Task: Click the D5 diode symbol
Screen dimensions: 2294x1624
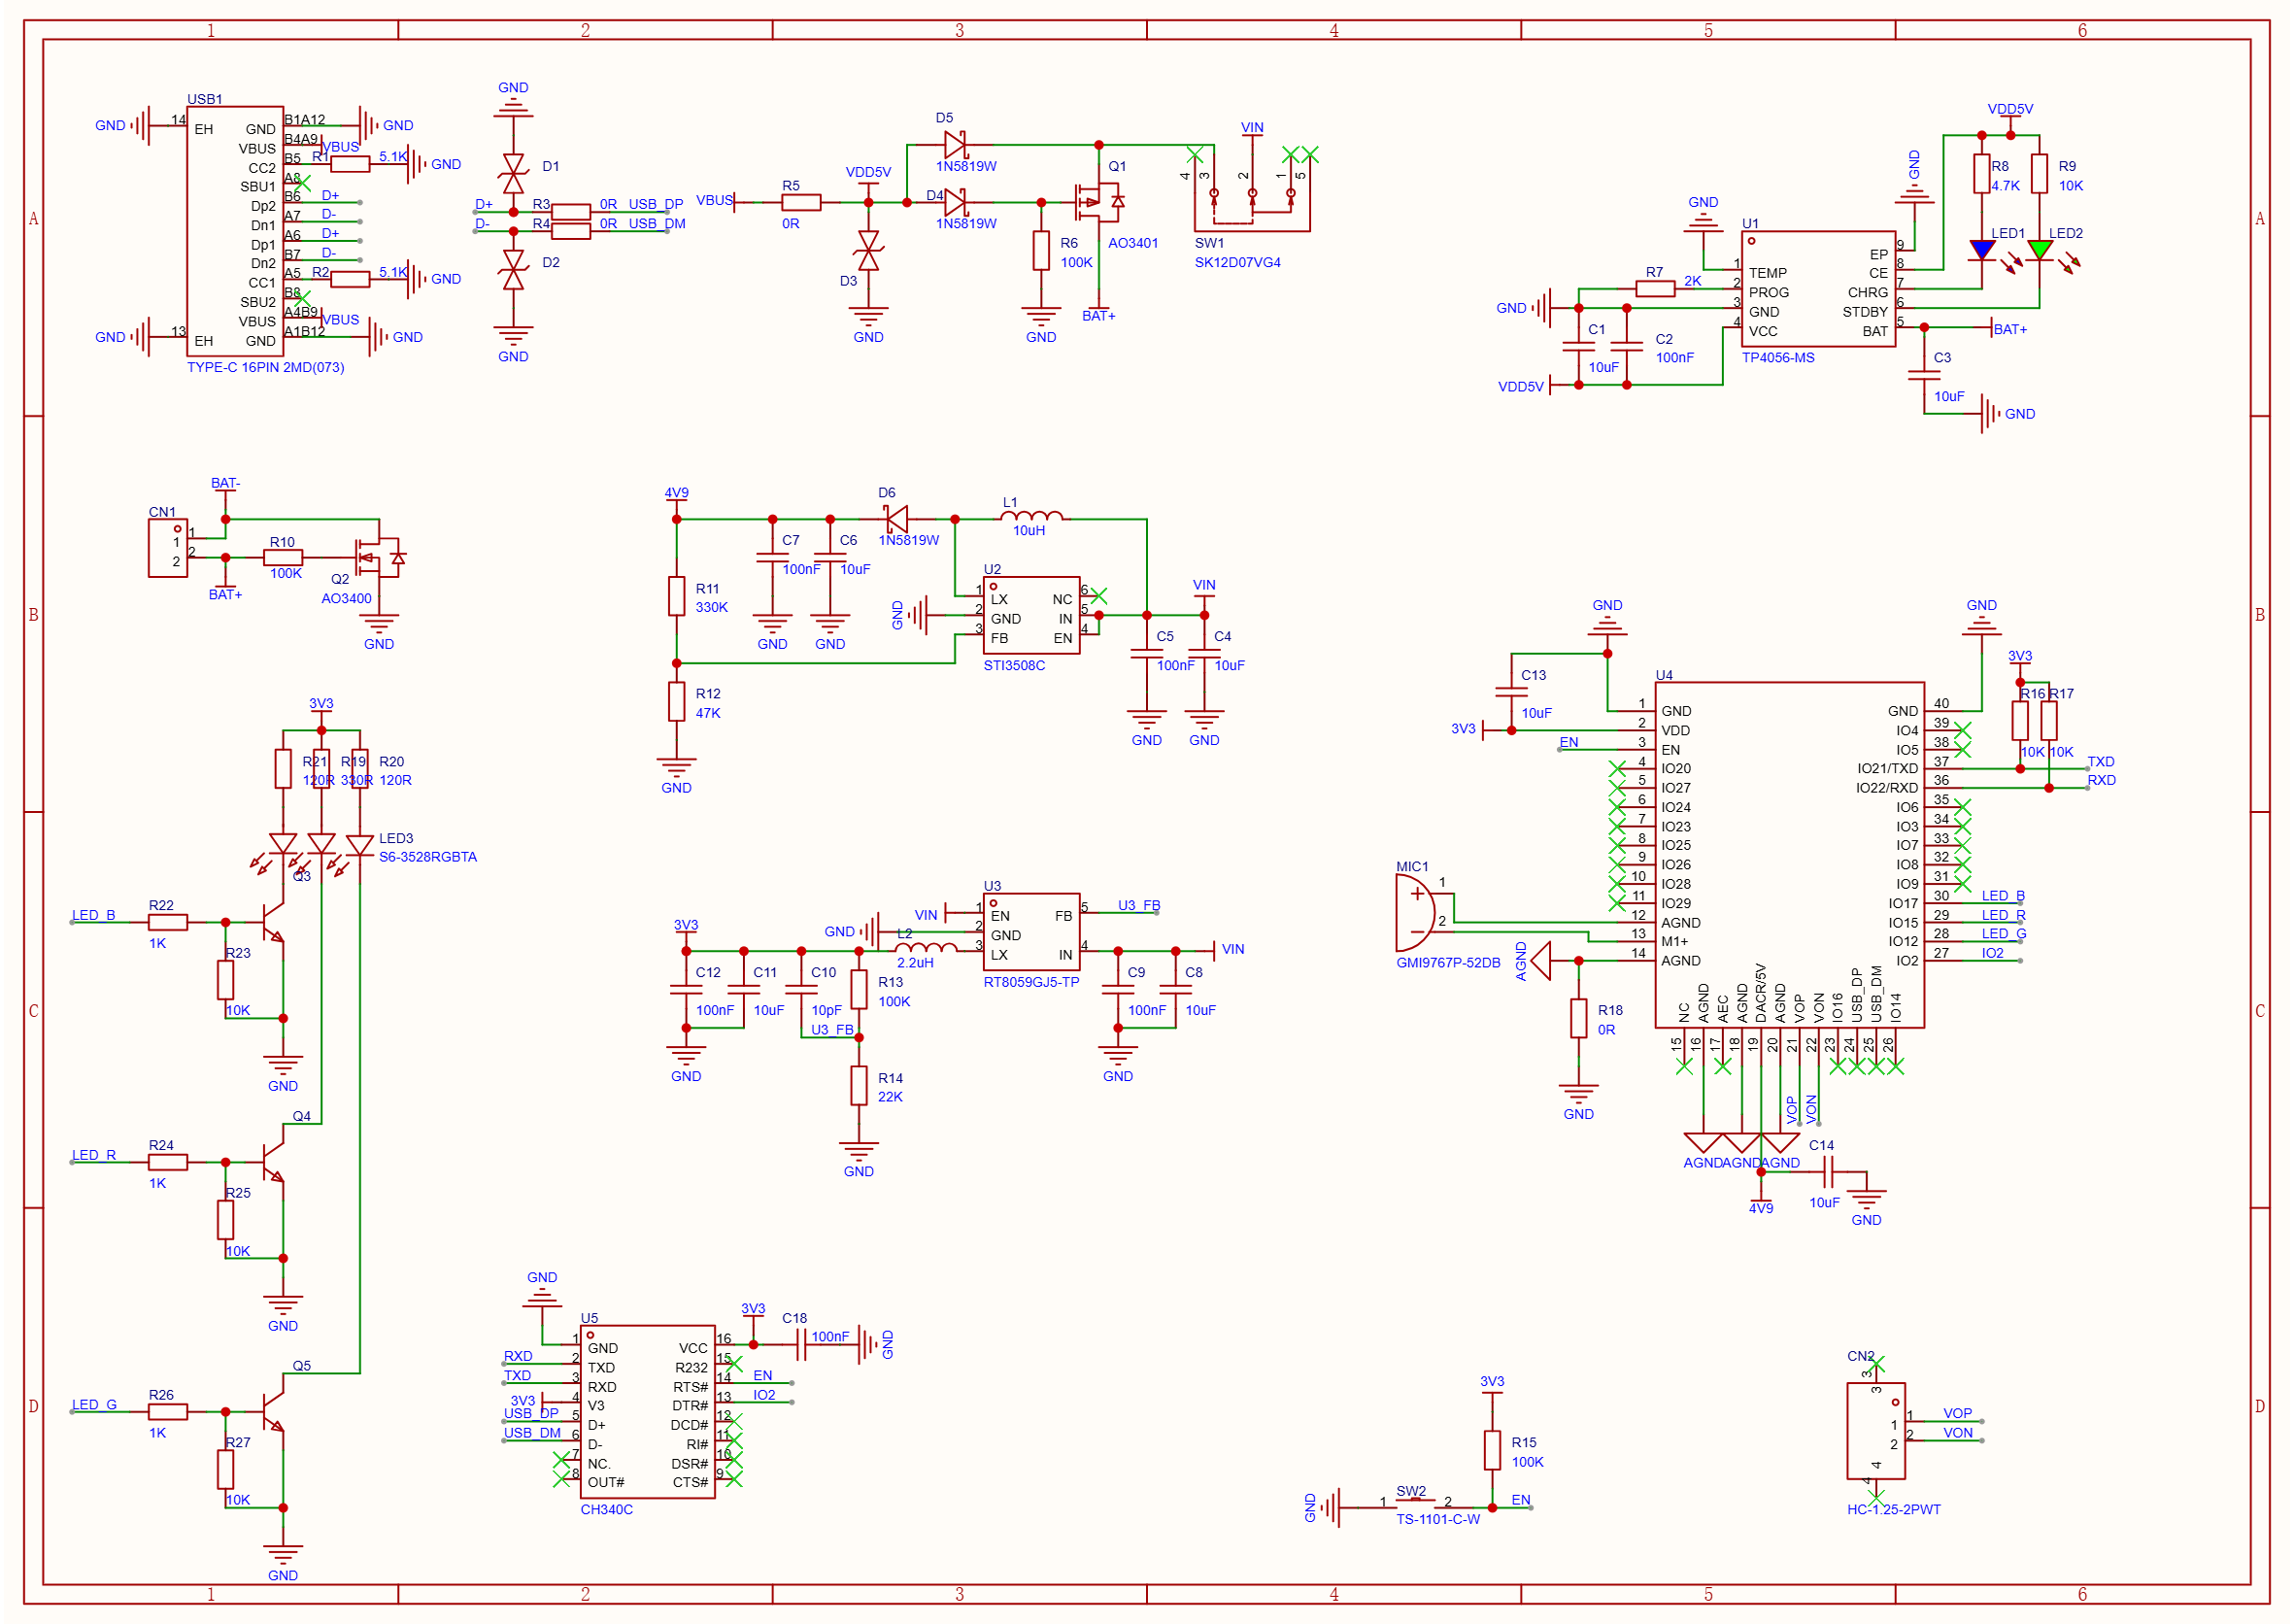Action: 955,145
